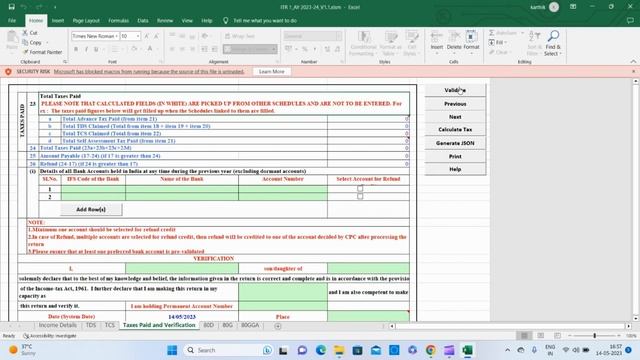Viewport: 640px width, 360px height.
Task: Click the Validate button
Action: pos(455,90)
